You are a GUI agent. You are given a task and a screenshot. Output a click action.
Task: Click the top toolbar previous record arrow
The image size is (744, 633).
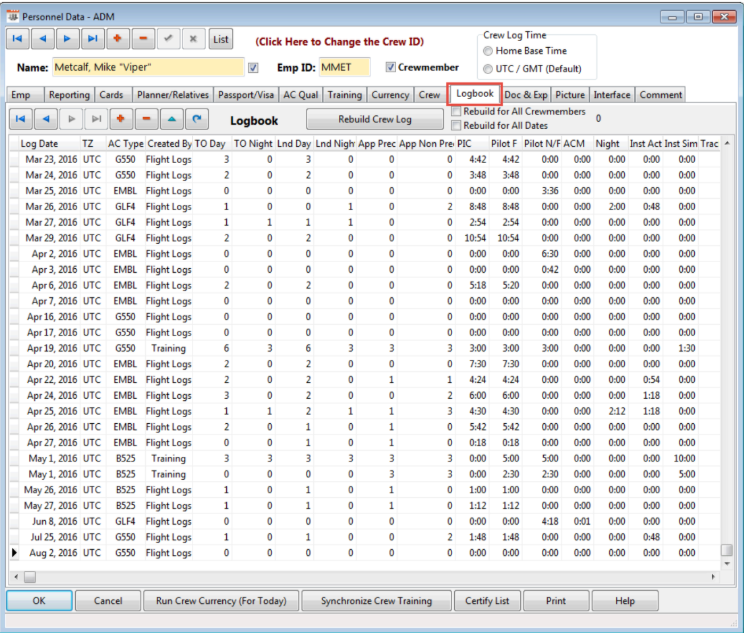pos(43,39)
